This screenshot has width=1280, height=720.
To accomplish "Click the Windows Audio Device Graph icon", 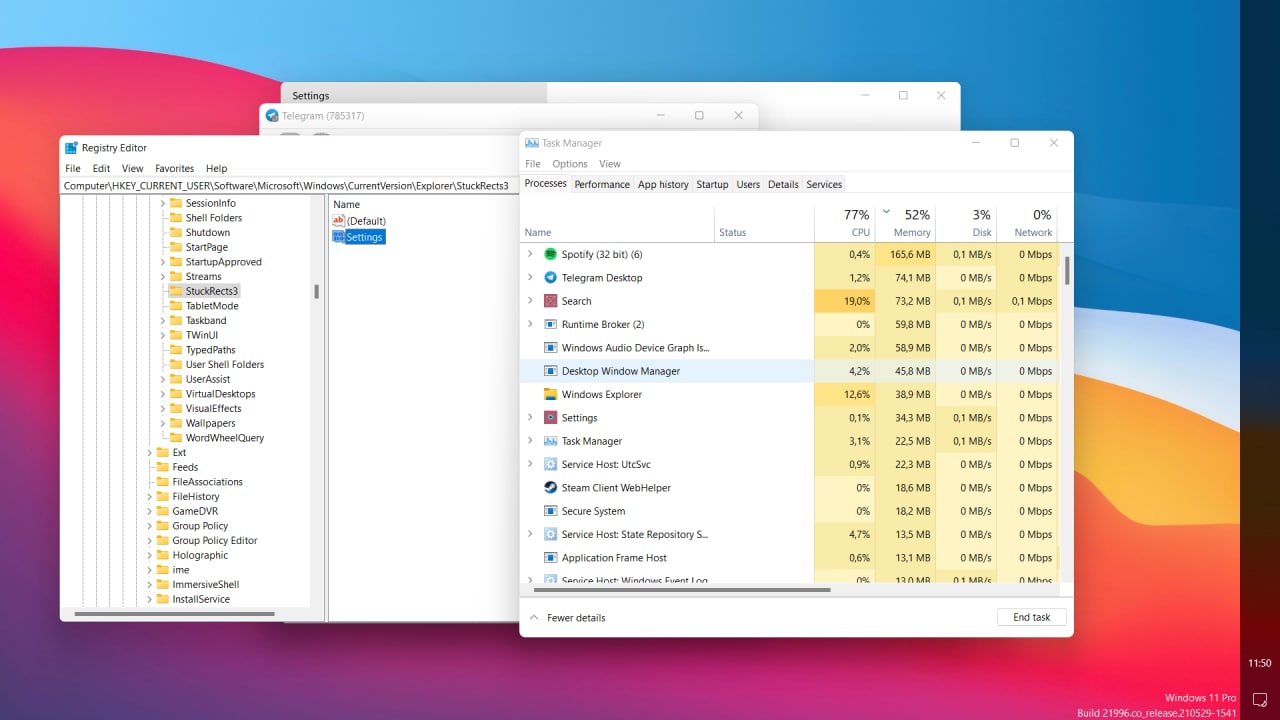I will (x=550, y=348).
